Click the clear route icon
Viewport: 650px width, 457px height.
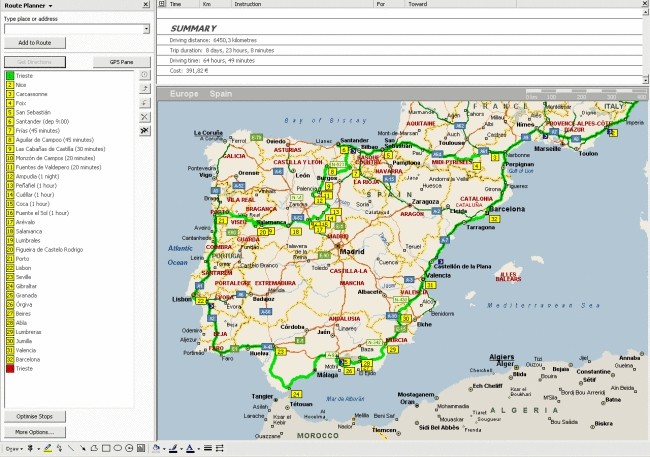144,131
